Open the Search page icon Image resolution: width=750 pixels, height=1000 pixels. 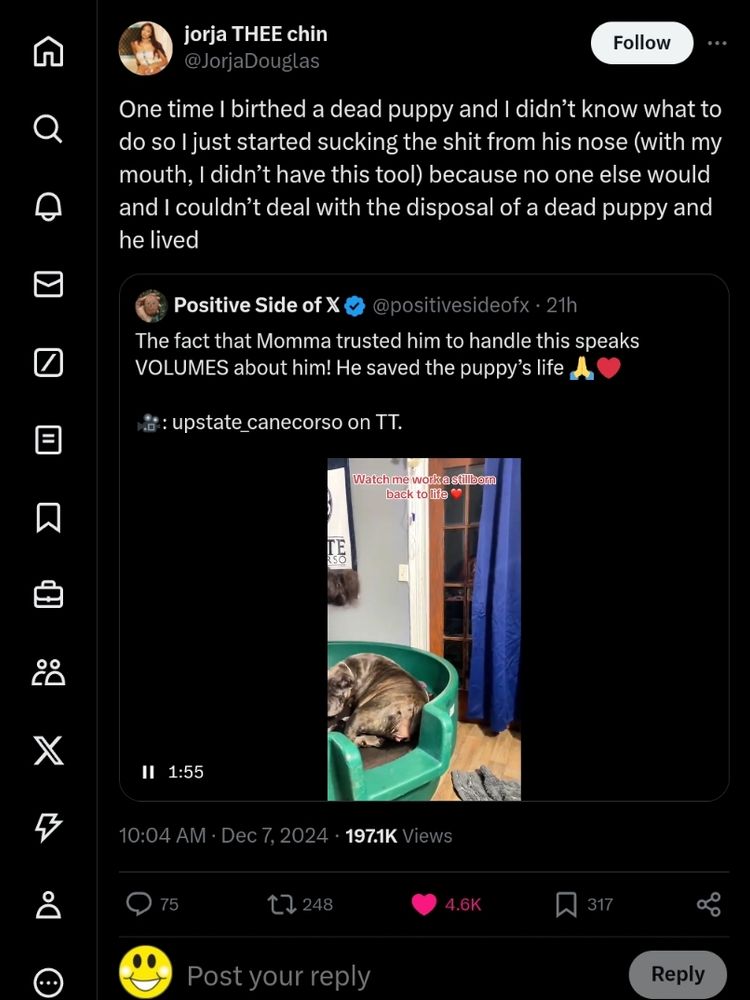(48, 128)
